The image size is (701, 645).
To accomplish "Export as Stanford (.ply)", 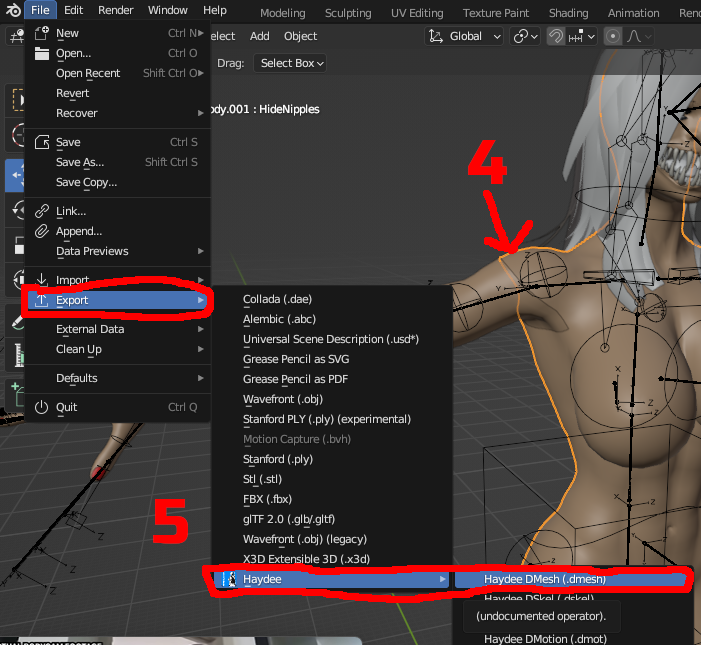I will [332, 459].
